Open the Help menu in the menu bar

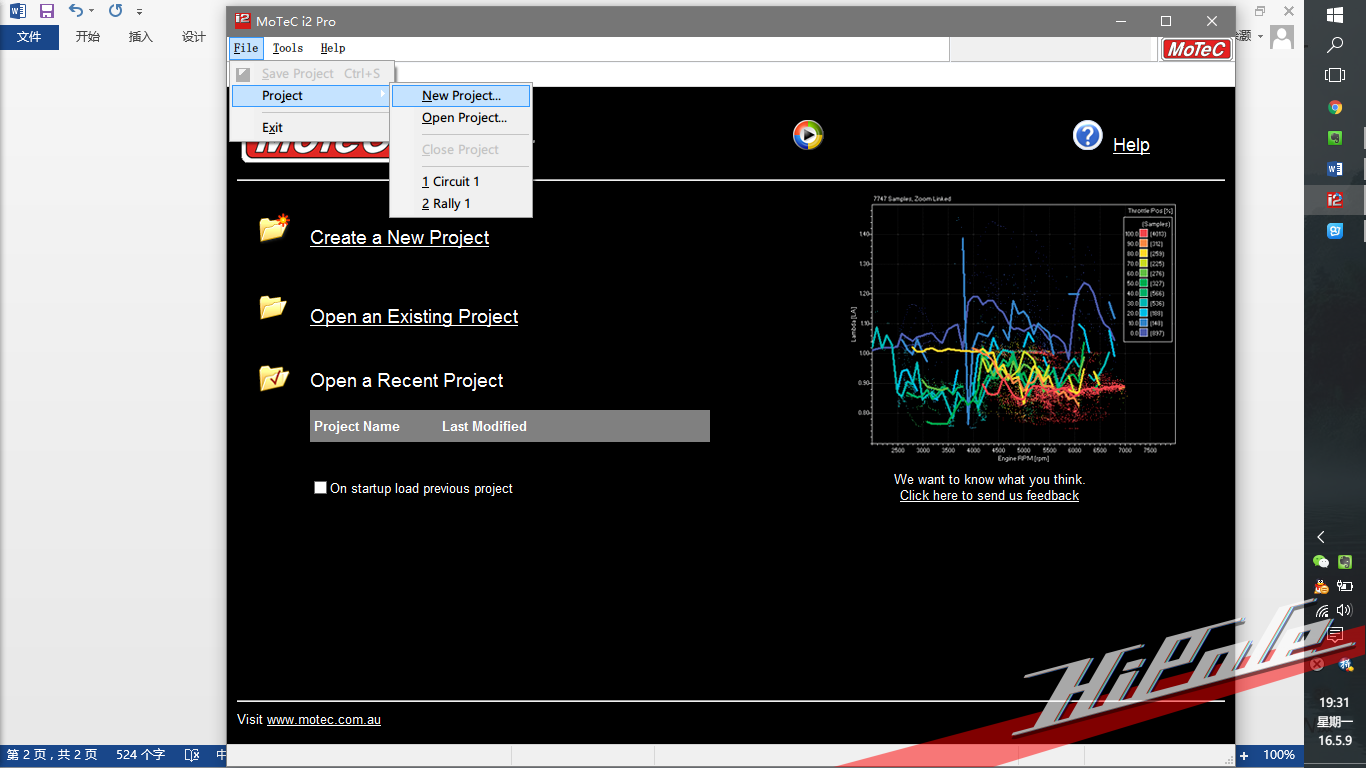(333, 48)
